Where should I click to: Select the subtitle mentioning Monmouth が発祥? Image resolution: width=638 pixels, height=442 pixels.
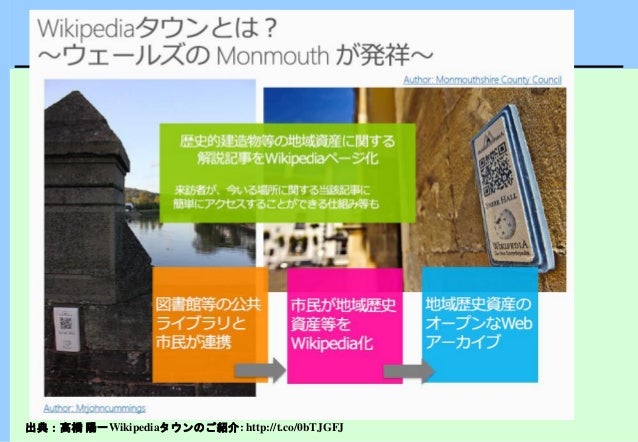[x=235, y=55]
